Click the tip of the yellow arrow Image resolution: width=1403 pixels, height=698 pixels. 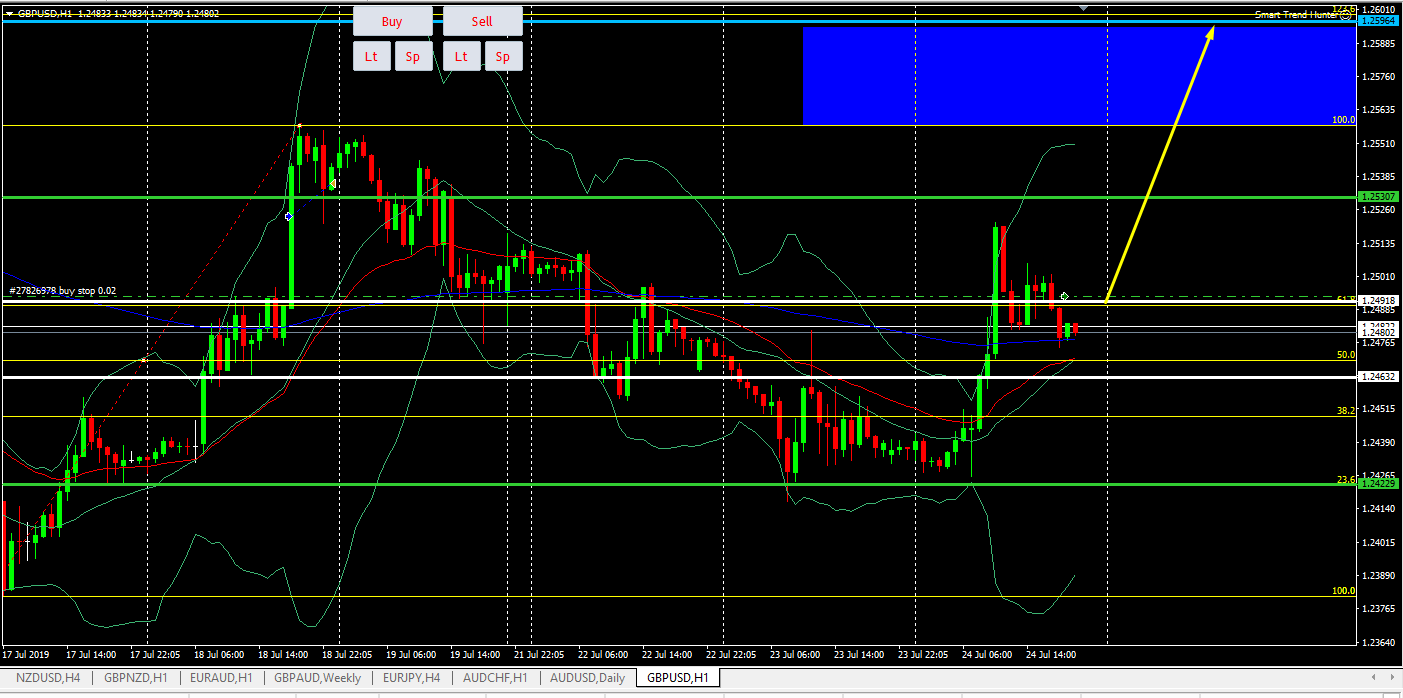pyautogui.click(x=1212, y=29)
